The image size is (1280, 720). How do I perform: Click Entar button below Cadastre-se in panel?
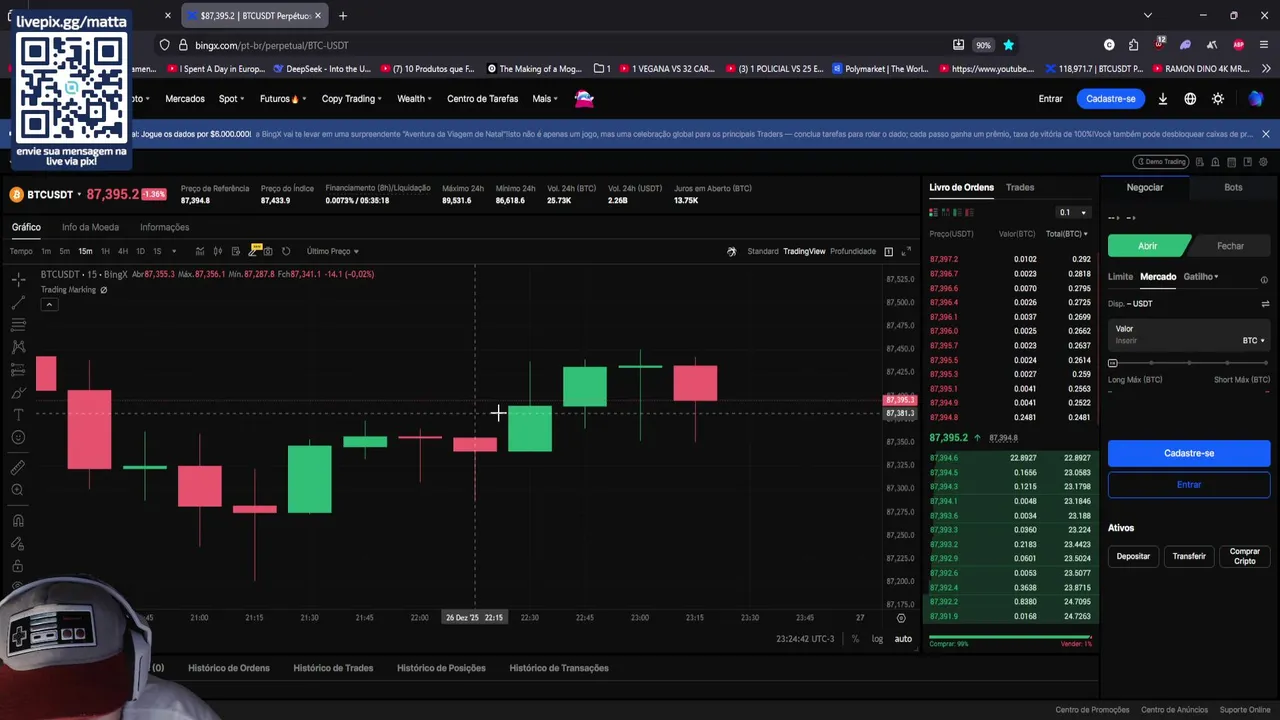click(x=1189, y=485)
